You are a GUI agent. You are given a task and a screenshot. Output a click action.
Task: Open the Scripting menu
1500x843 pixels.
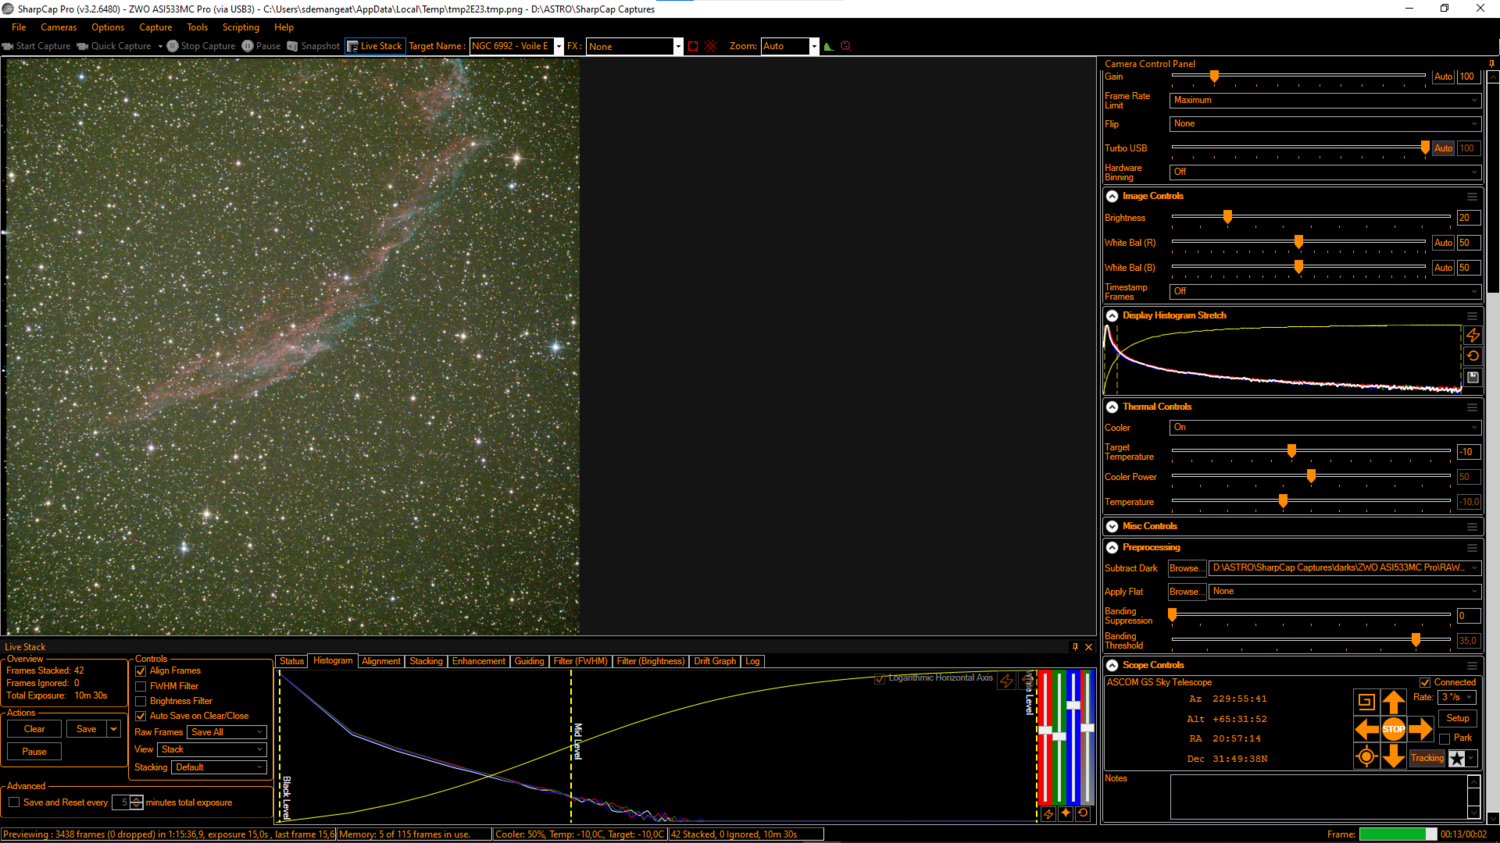click(240, 27)
